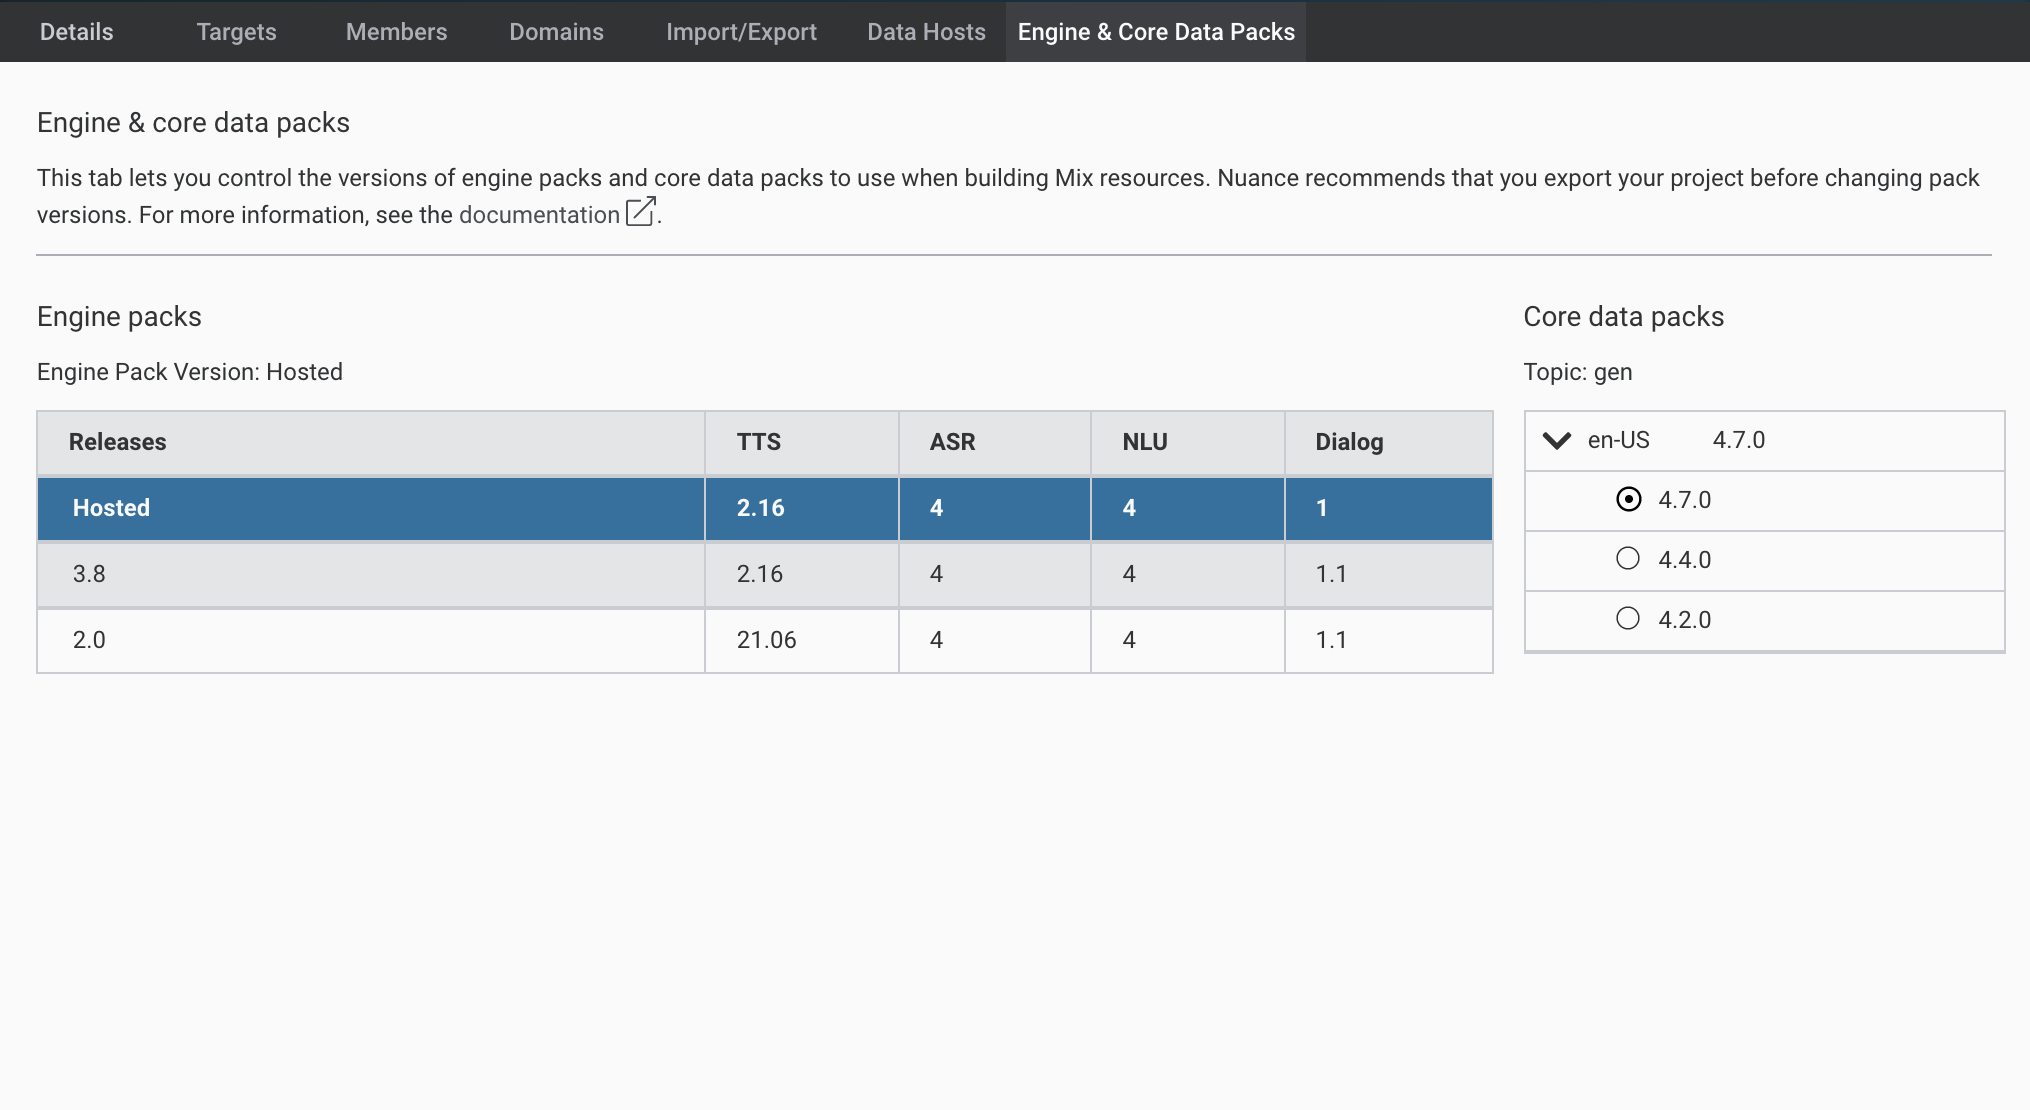Select core data pack version 4.2.0
Image resolution: width=2030 pixels, height=1110 pixels.
click(1628, 619)
